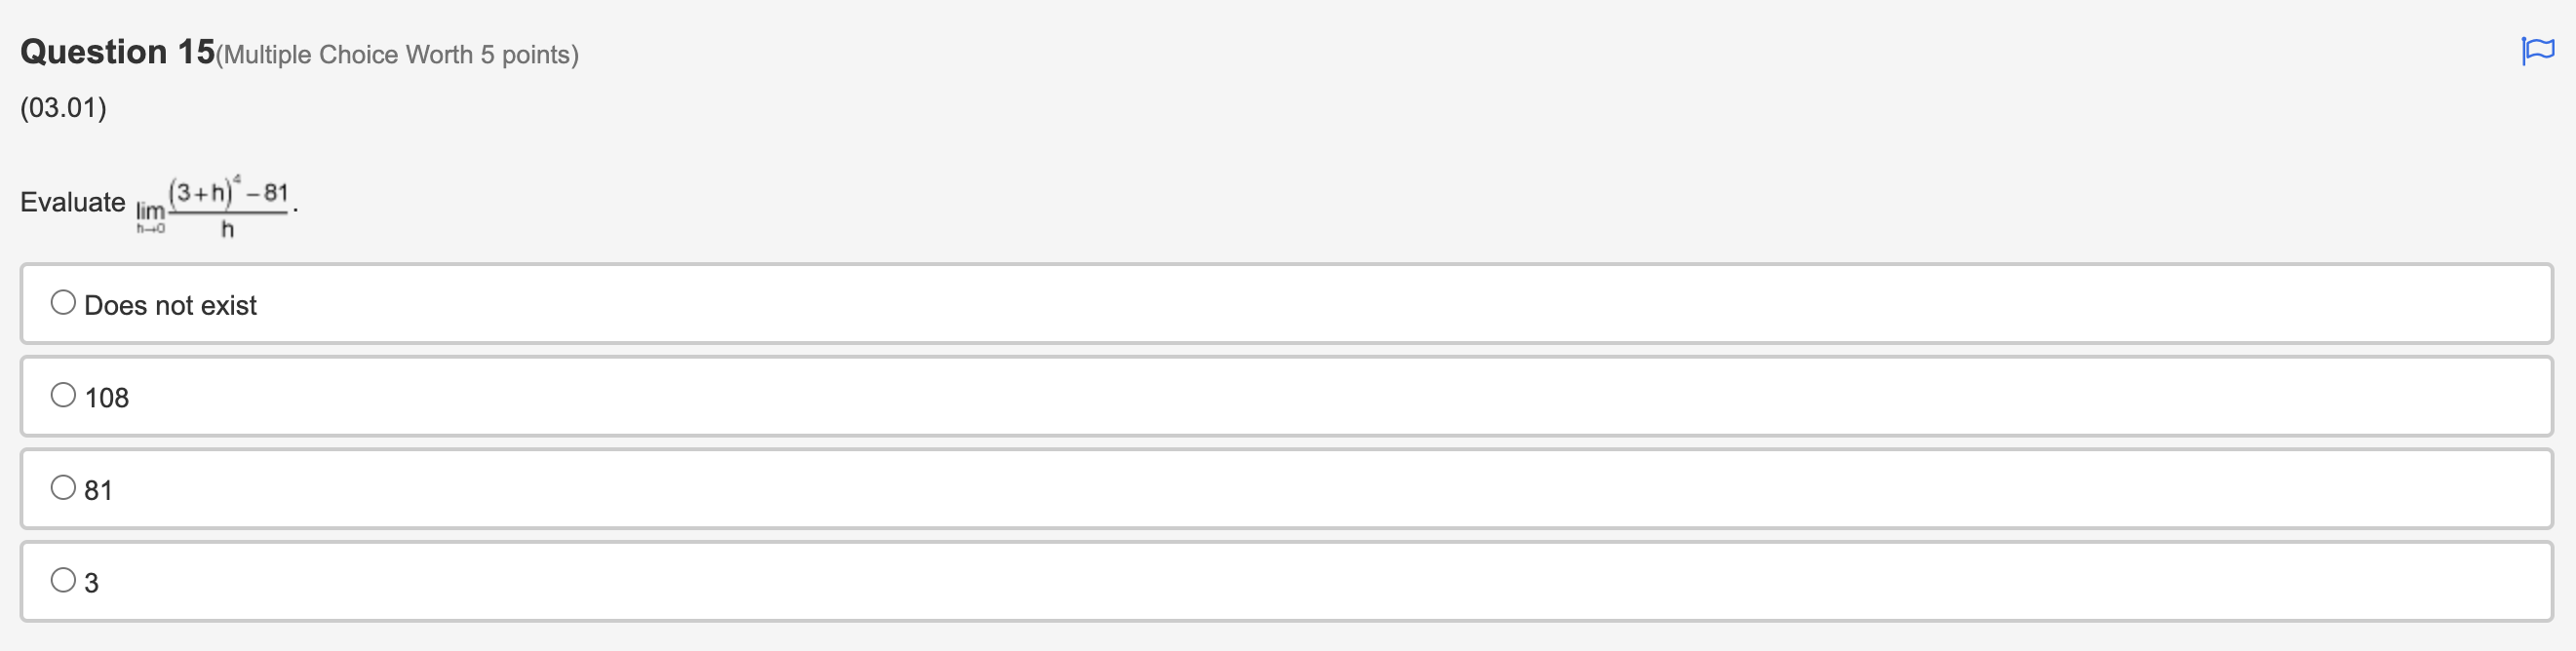
Task: Click the blue bookmark flag at top right
Action: click(x=2537, y=52)
